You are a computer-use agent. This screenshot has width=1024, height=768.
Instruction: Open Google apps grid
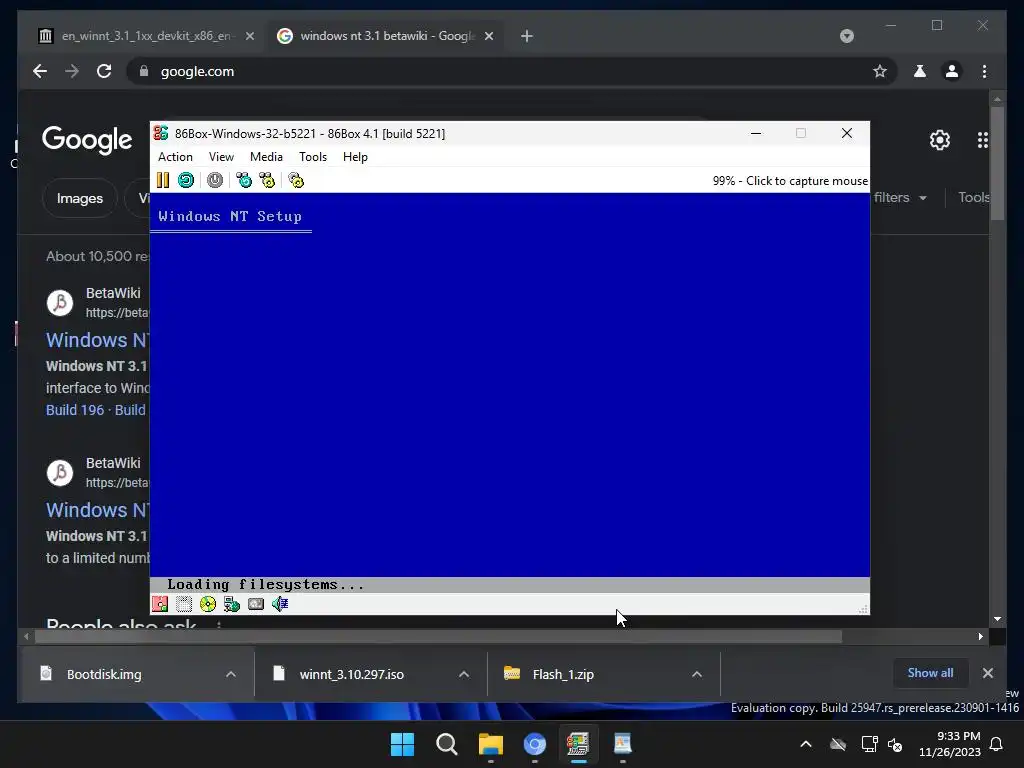tap(982, 140)
